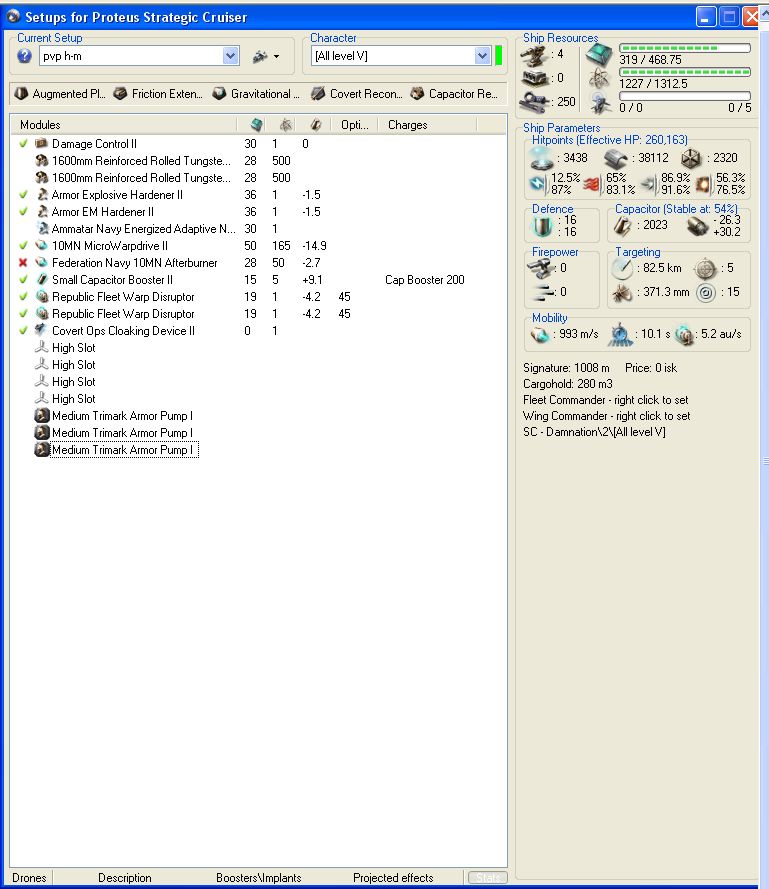769x889 pixels.
Task: Select the Cap Booster 200 charge
Action: point(425,280)
